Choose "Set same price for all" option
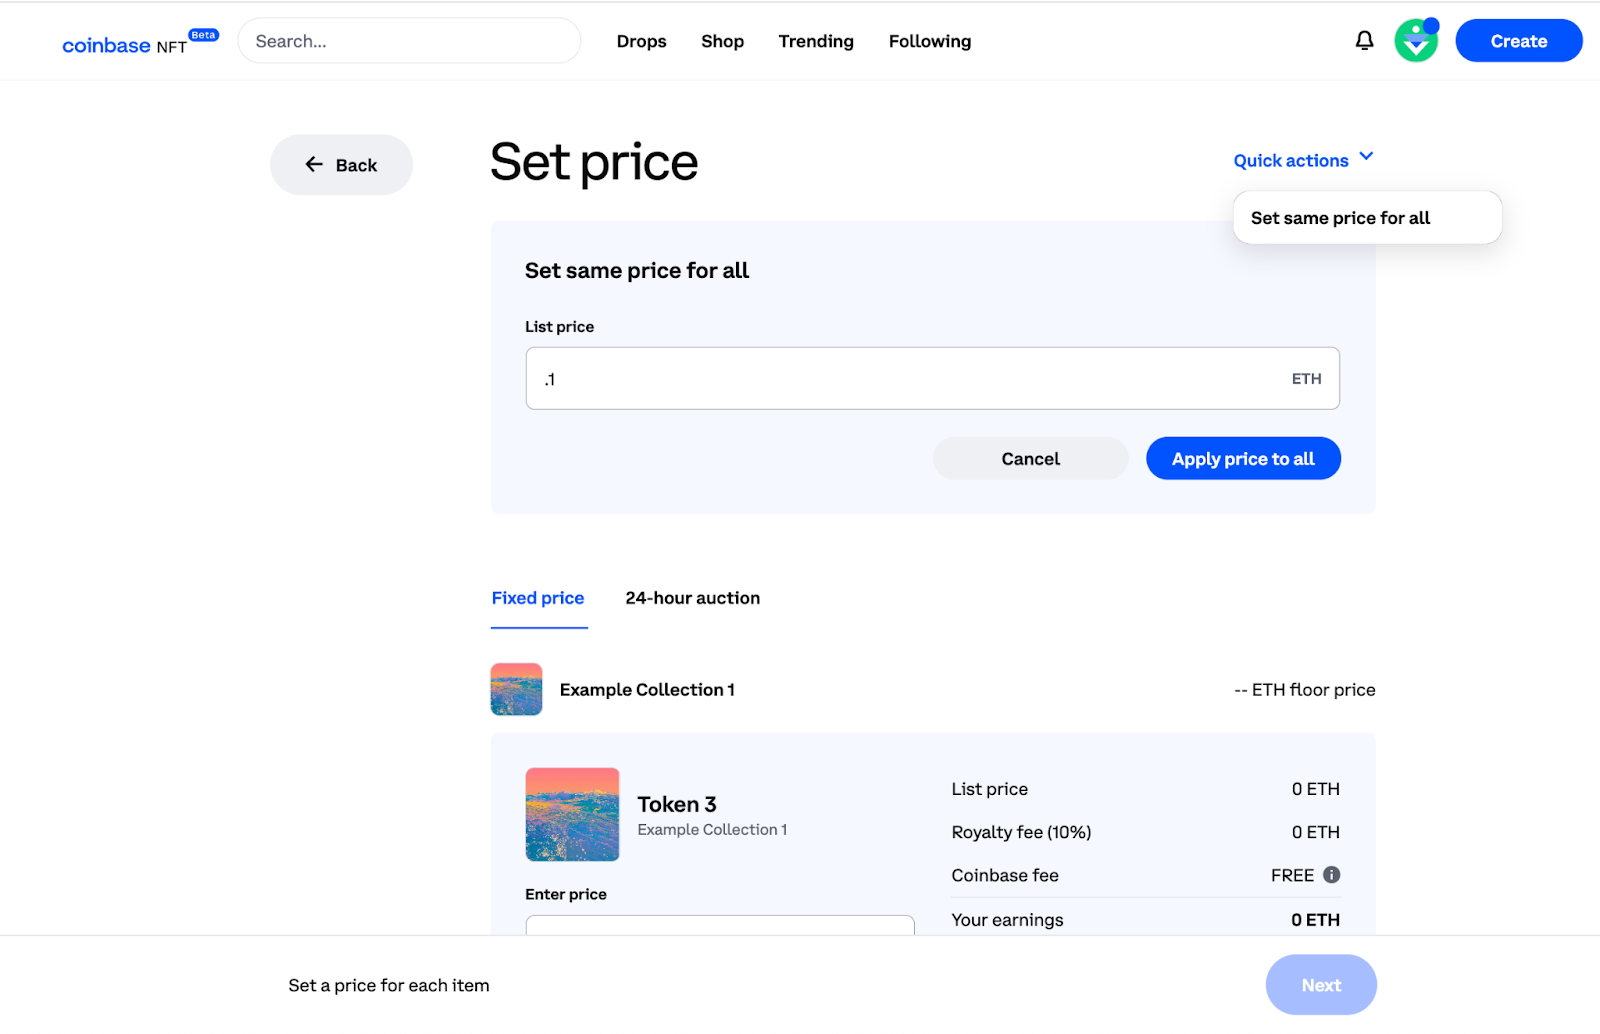 click(1340, 218)
